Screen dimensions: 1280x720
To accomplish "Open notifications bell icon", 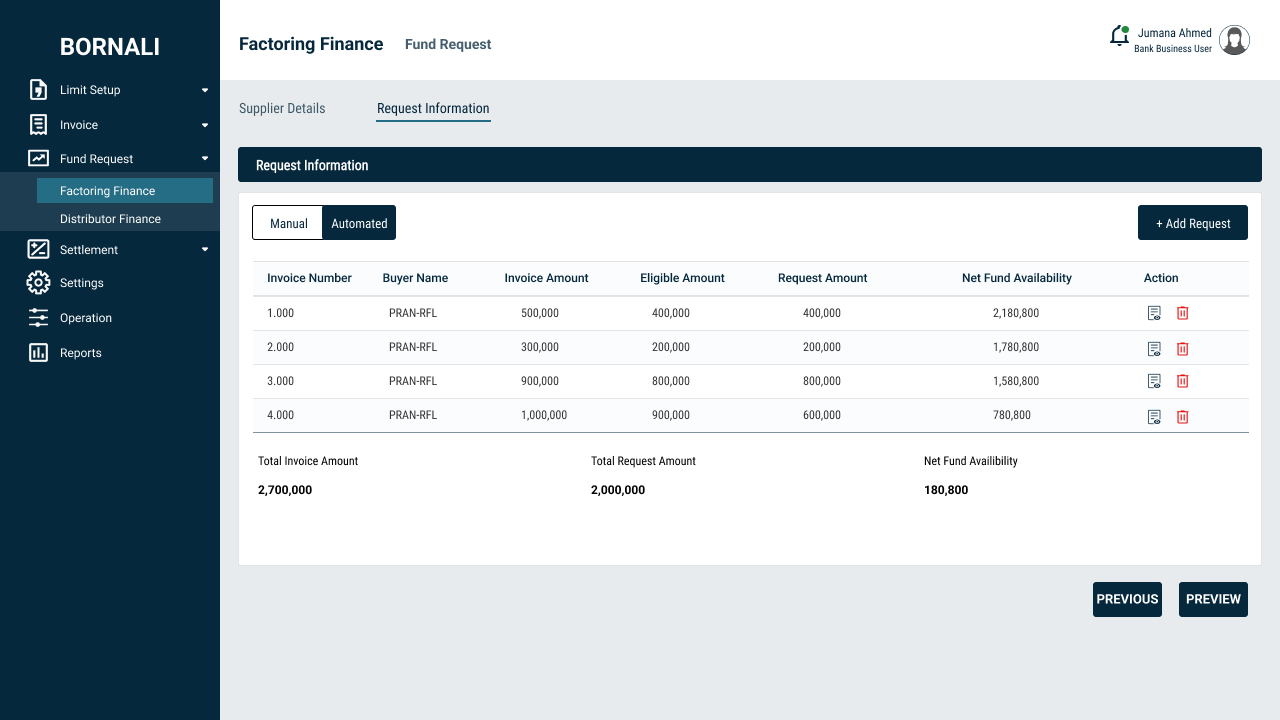I will (x=1119, y=36).
